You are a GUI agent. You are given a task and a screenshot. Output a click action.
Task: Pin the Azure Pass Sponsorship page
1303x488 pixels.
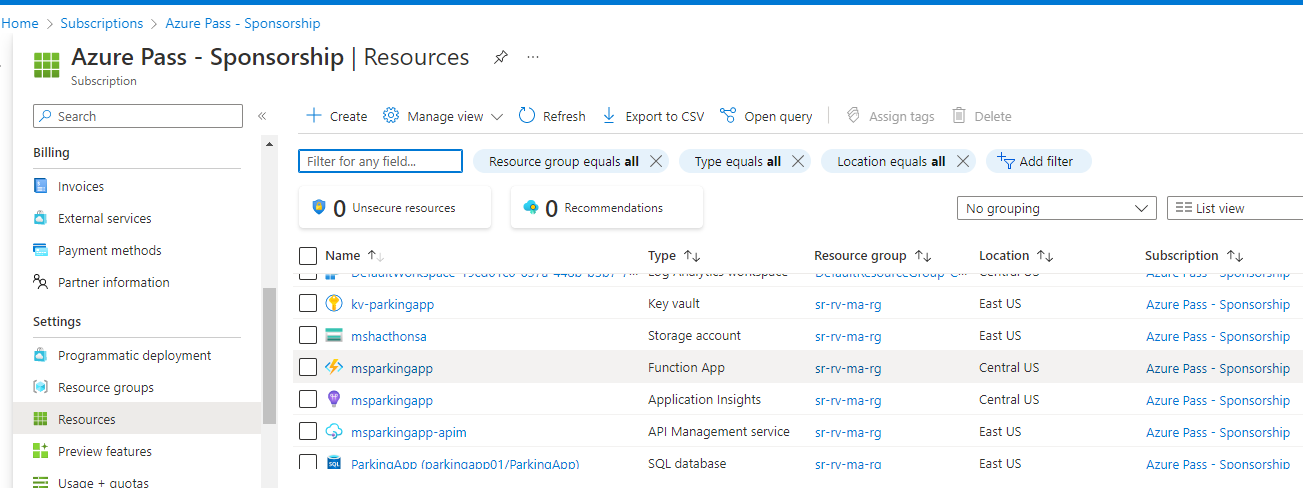(500, 58)
